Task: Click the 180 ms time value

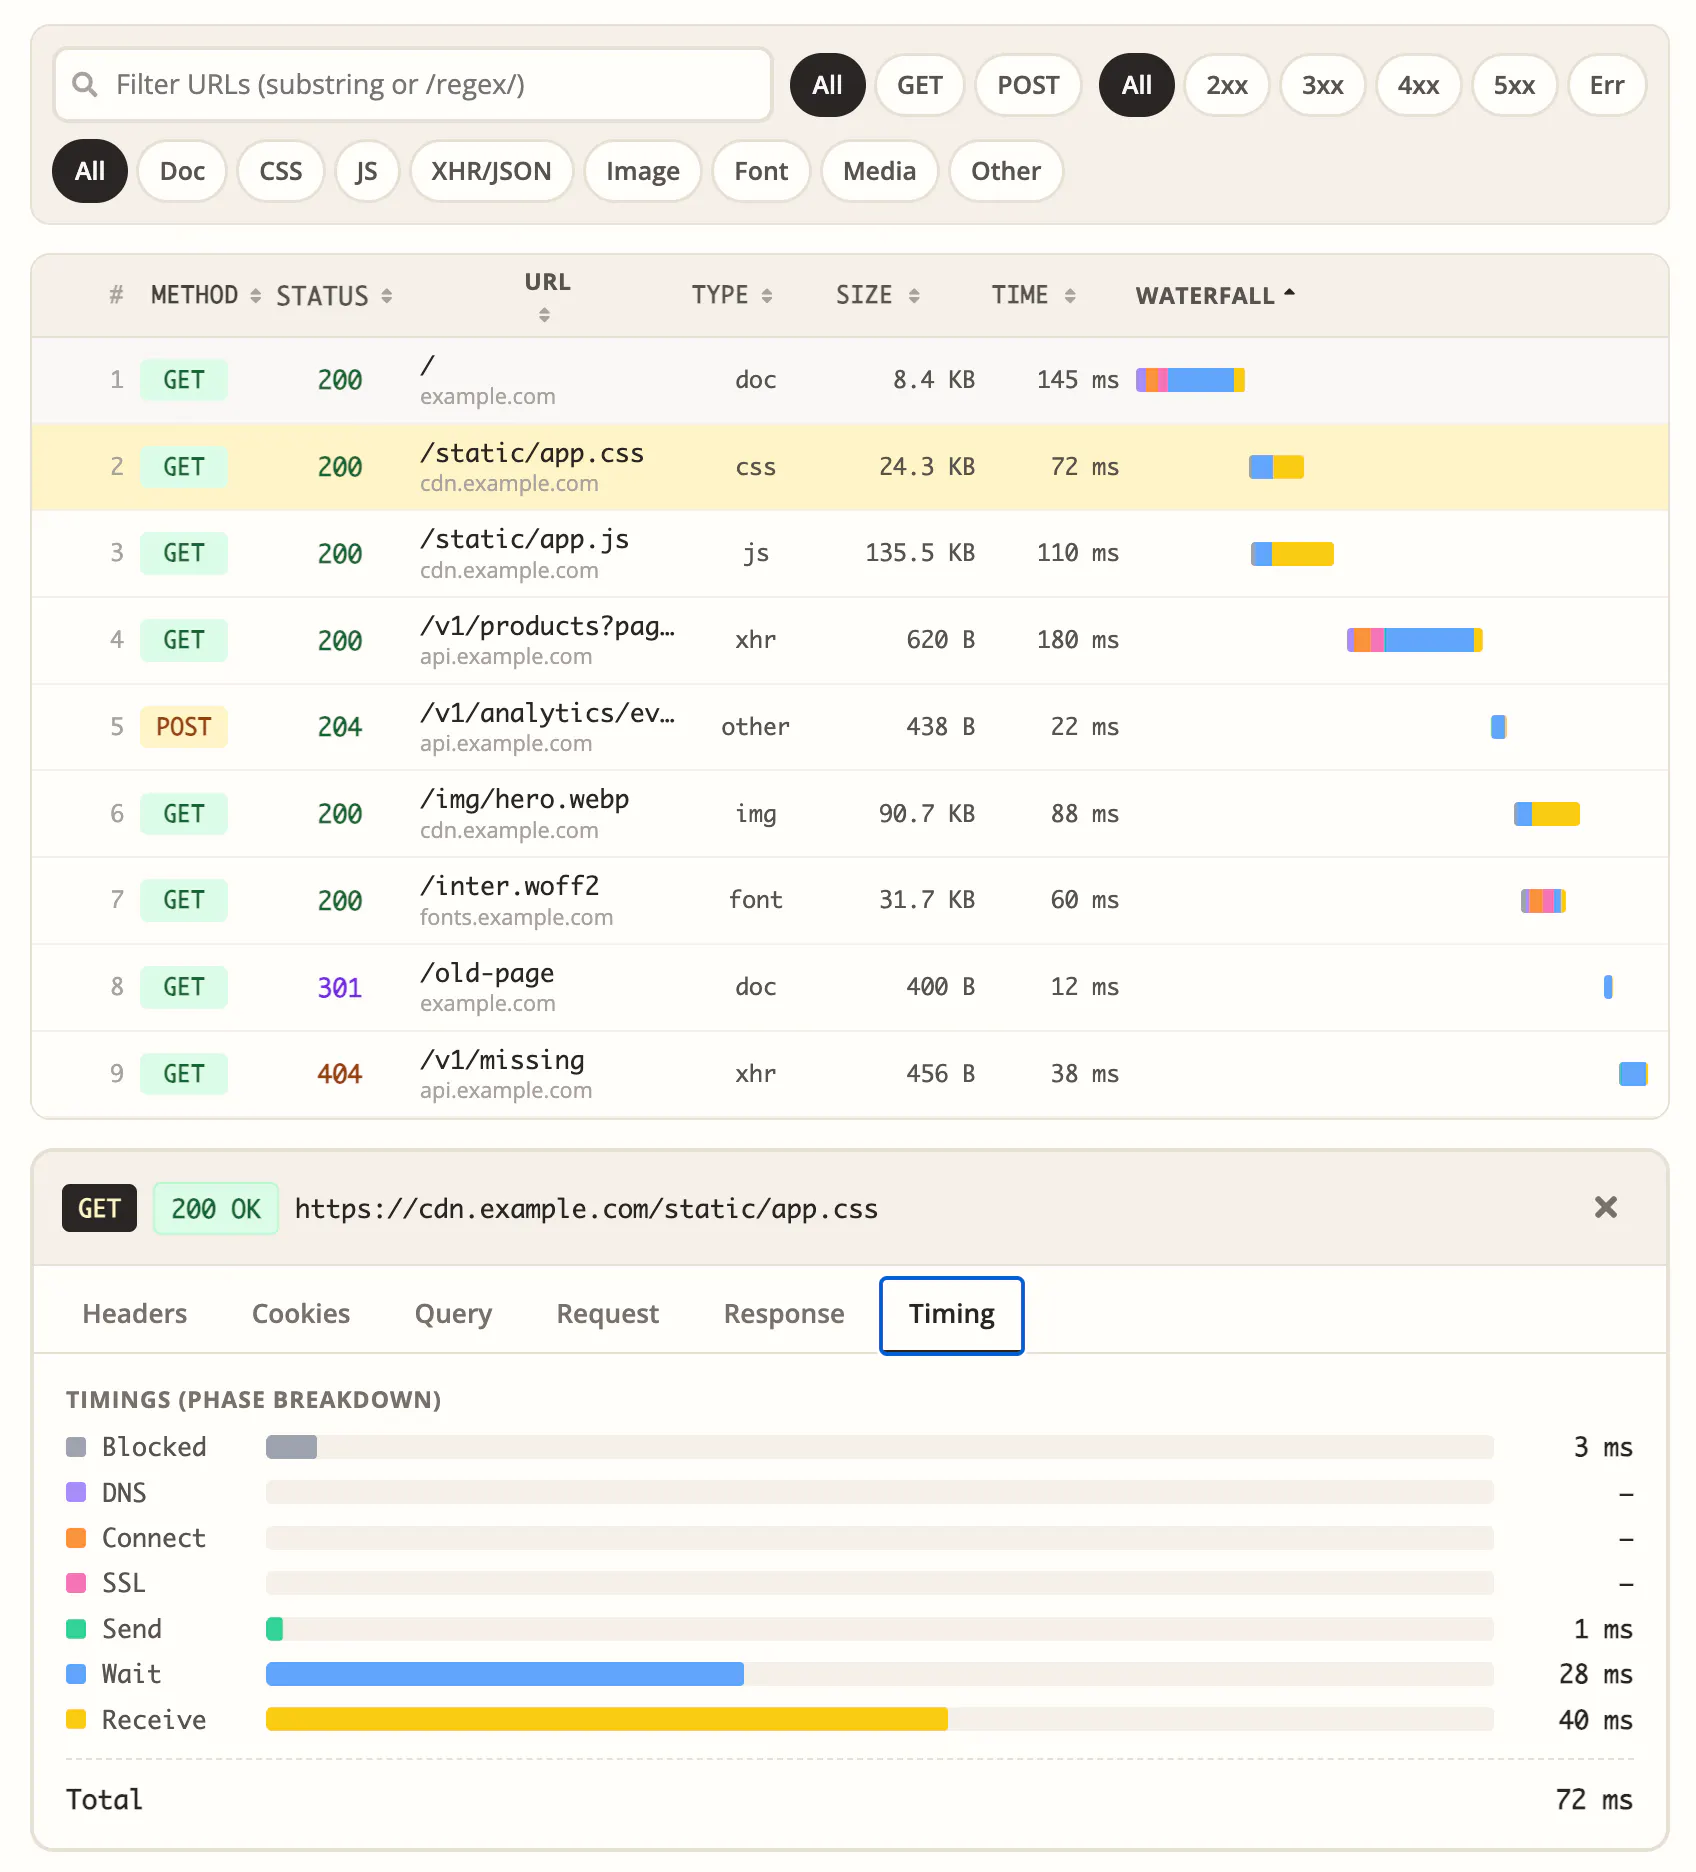Action: pyautogui.click(x=1078, y=640)
